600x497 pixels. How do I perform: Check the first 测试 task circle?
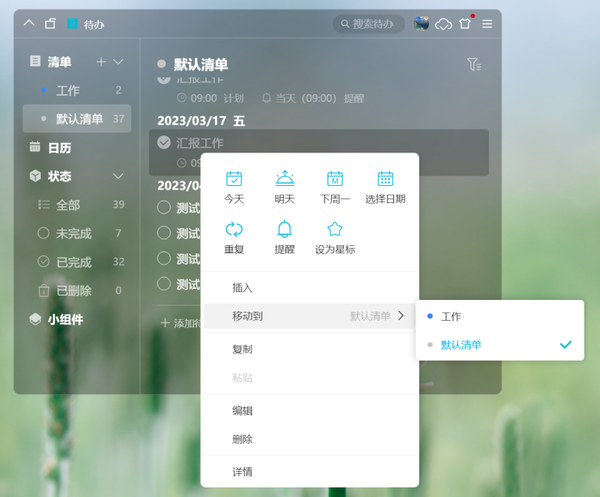(164, 208)
